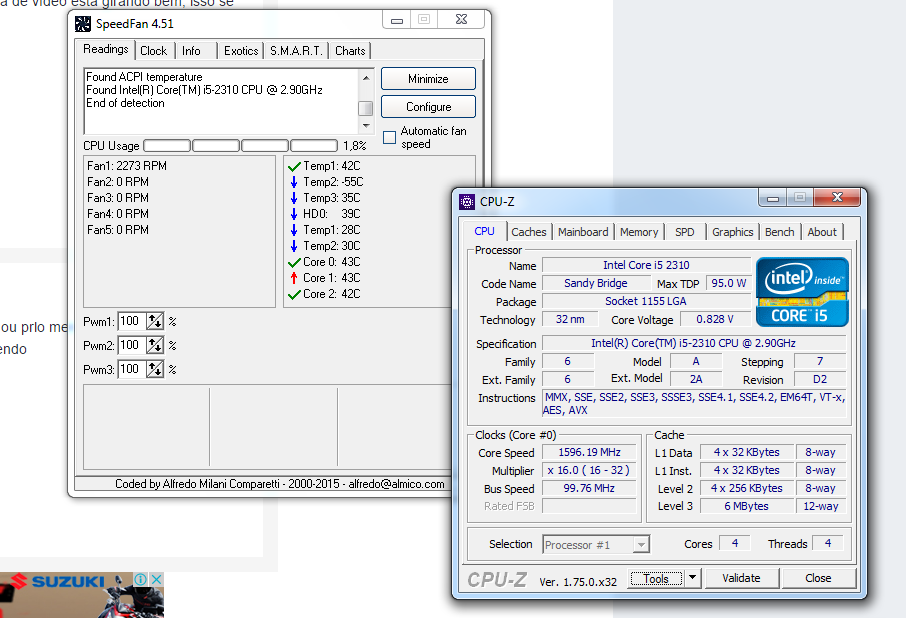Close the Suzuki advertisement with the X icon
906x618 pixels.
pos(156,579)
